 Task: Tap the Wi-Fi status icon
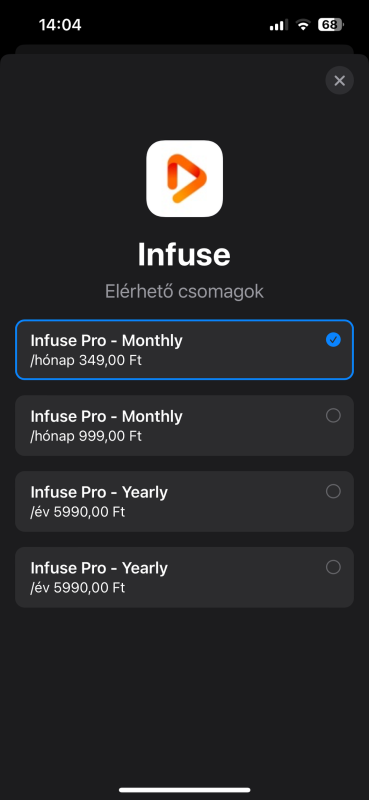[x=303, y=24]
